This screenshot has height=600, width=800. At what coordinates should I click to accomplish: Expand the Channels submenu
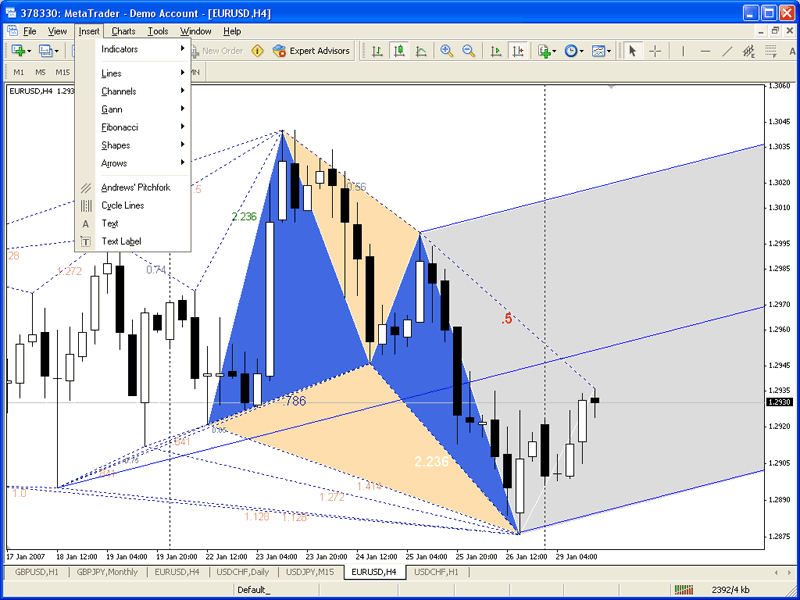133,91
